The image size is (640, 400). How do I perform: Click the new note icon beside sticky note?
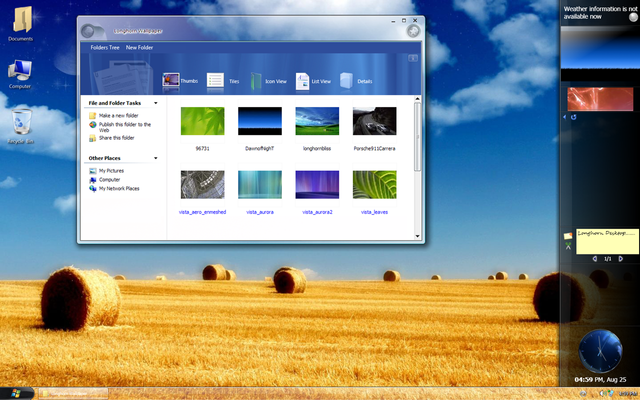[x=568, y=236]
